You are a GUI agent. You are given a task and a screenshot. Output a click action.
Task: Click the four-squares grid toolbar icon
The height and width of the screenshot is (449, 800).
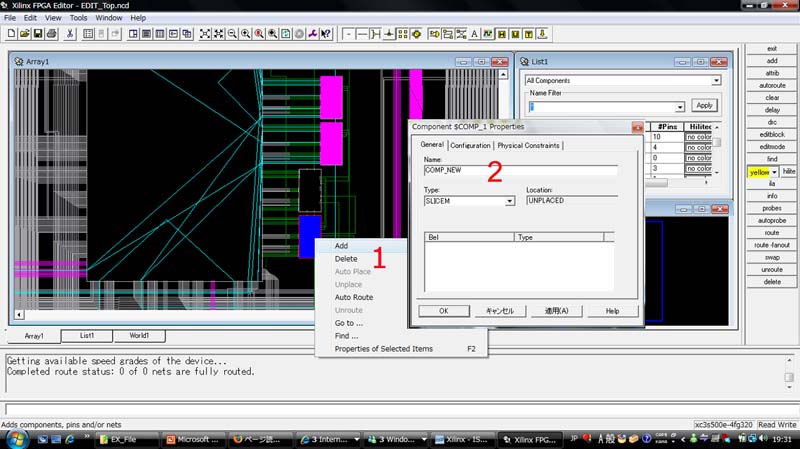(x=403, y=34)
